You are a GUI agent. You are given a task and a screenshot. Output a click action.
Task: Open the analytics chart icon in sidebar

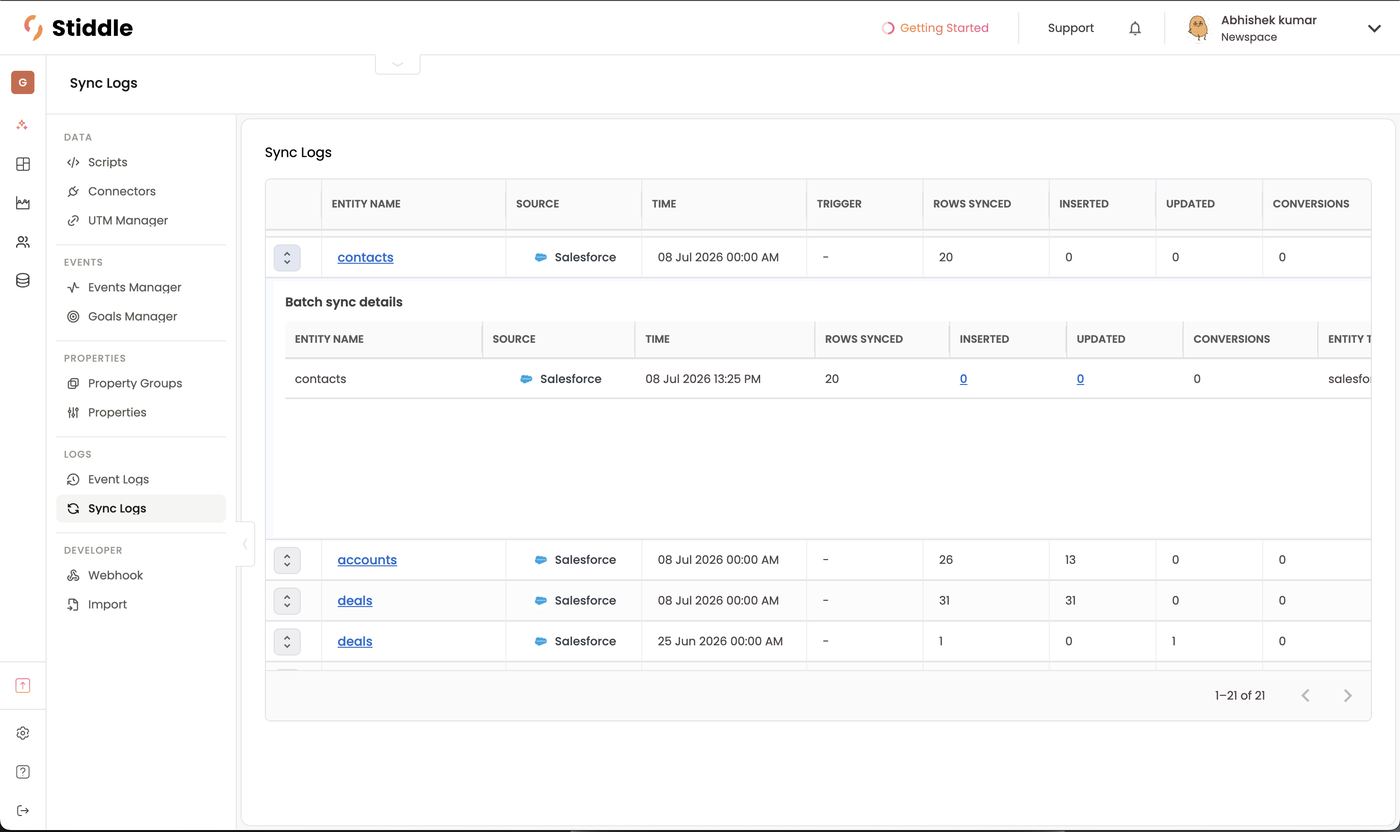(x=23, y=203)
